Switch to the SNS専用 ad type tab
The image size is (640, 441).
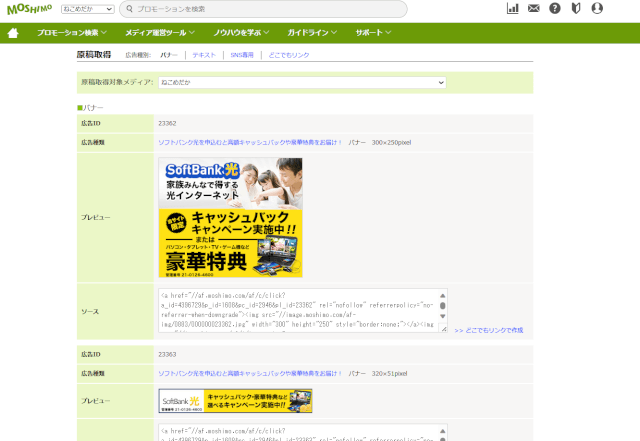(x=242, y=56)
